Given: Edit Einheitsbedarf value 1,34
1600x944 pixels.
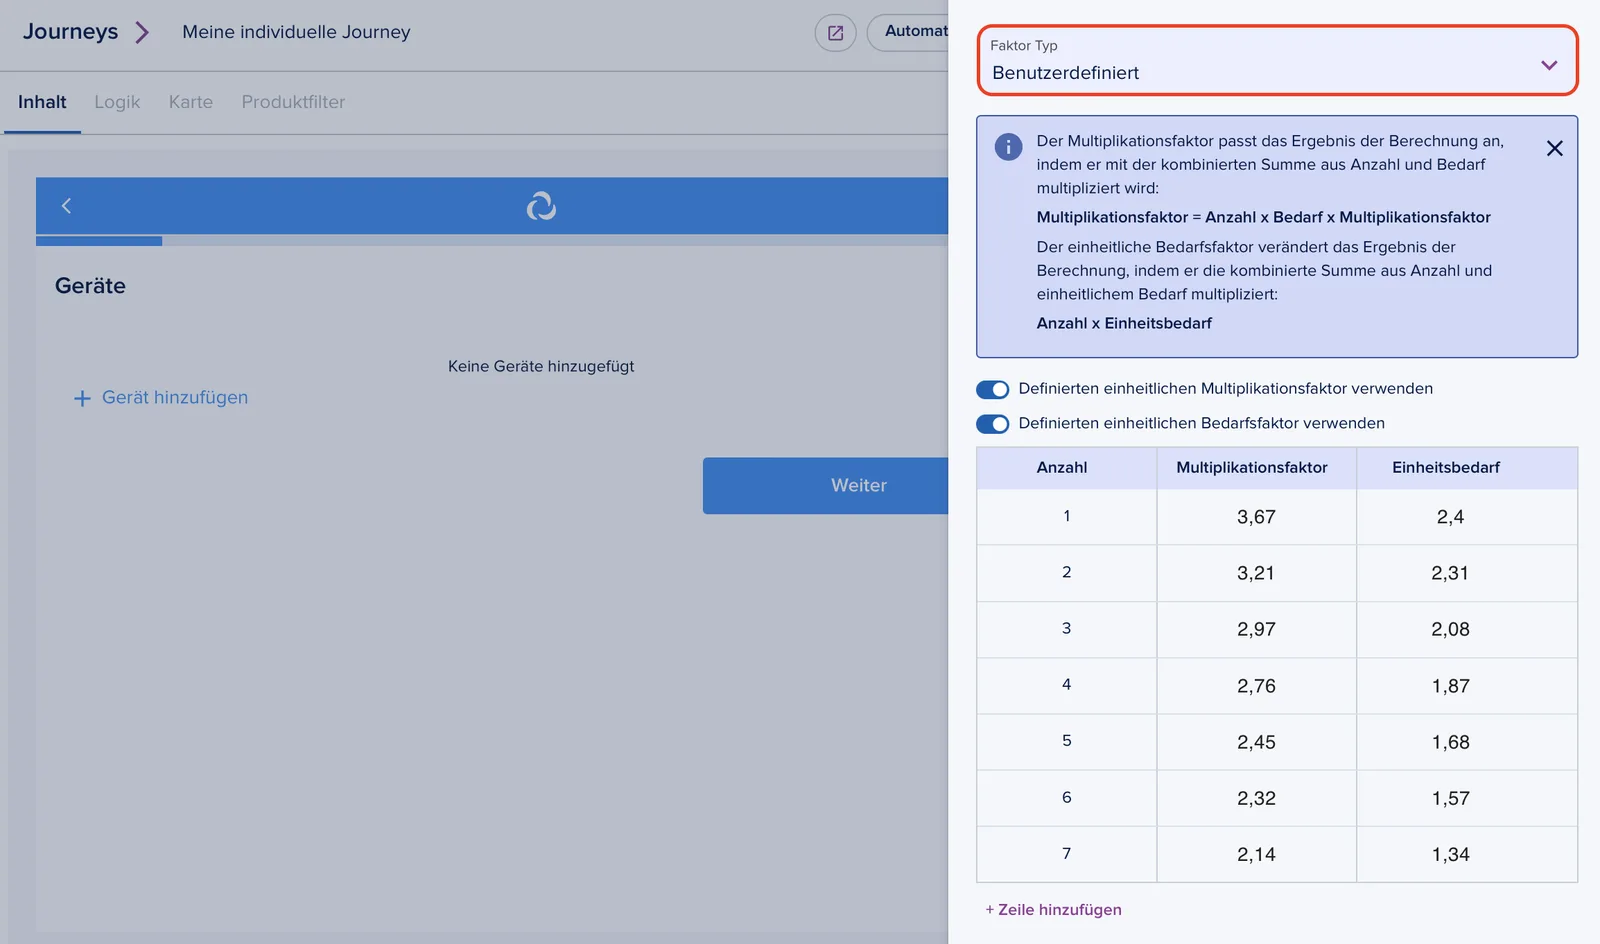Looking at the screenshot, I should click(x=1450, y=854).
